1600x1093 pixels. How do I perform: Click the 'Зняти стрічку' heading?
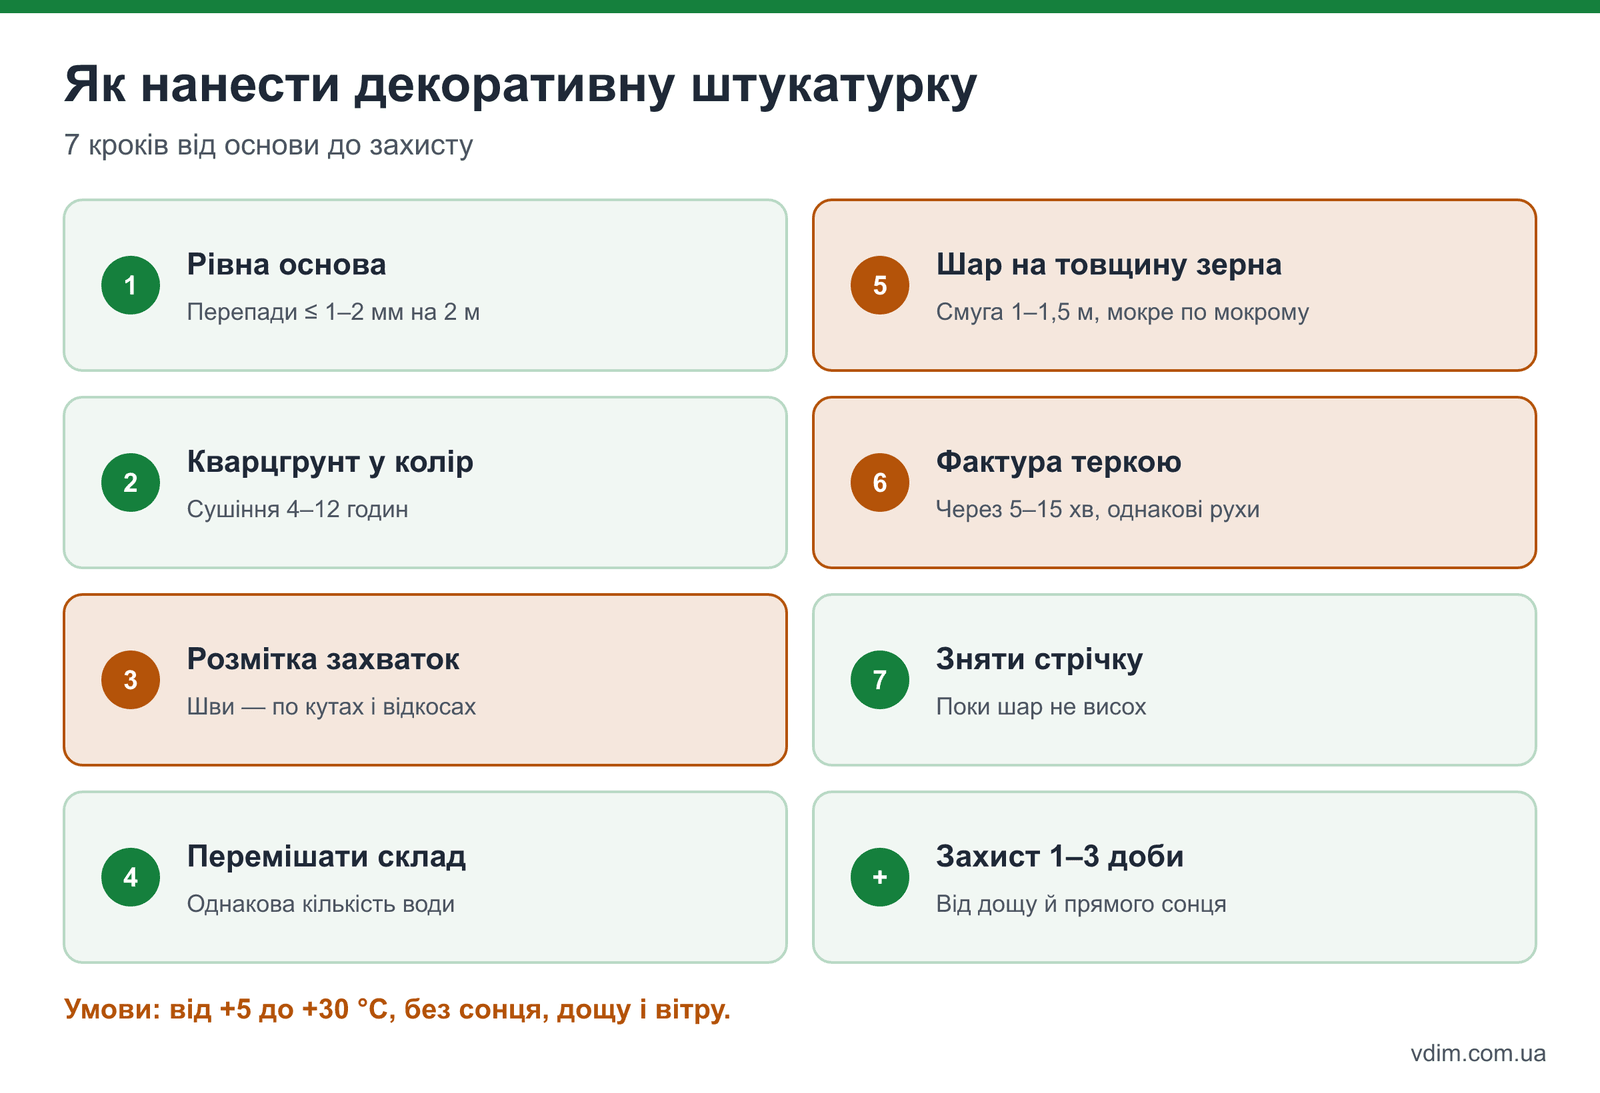point(1039,659)
